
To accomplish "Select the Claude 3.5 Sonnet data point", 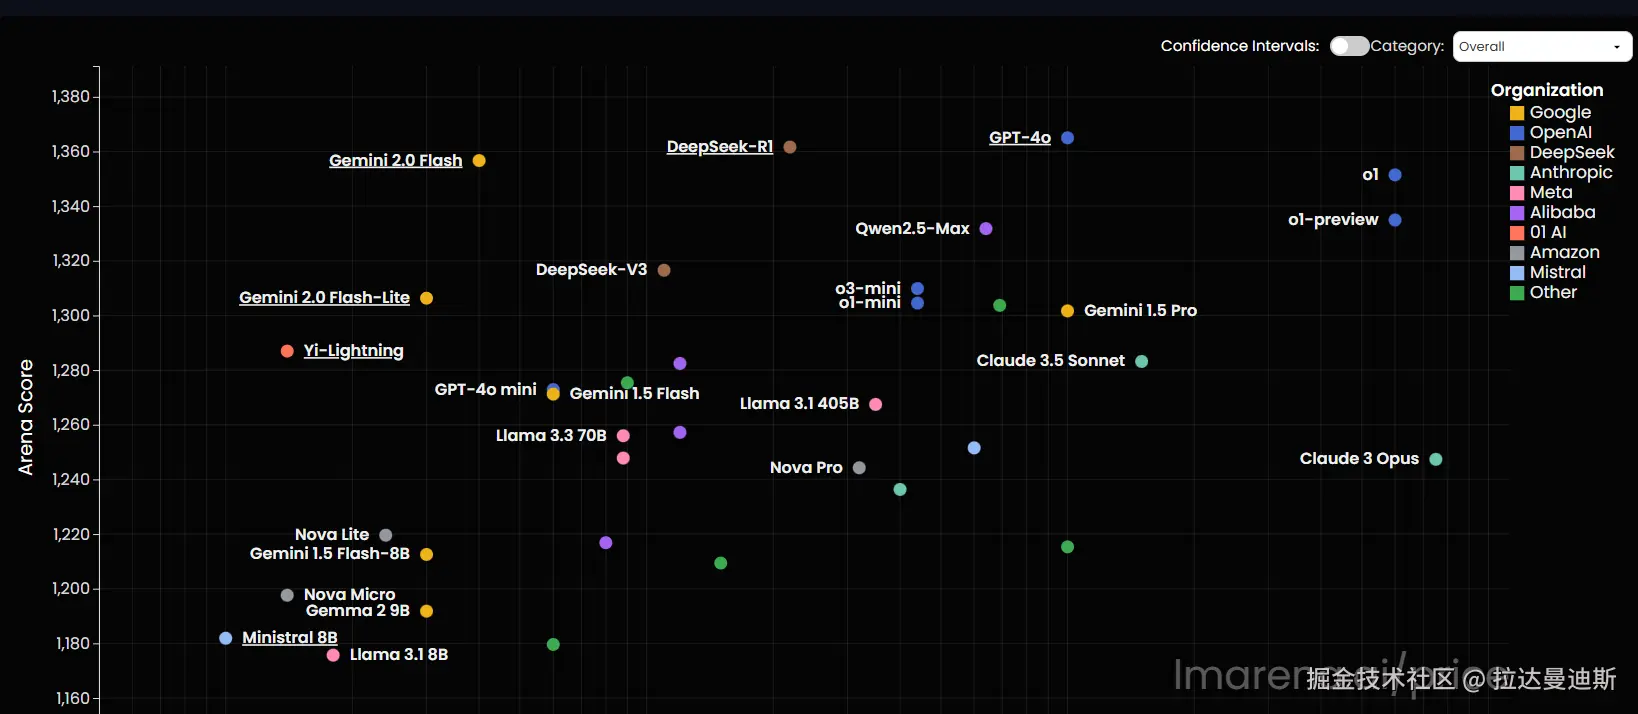I will [1142, 361].
